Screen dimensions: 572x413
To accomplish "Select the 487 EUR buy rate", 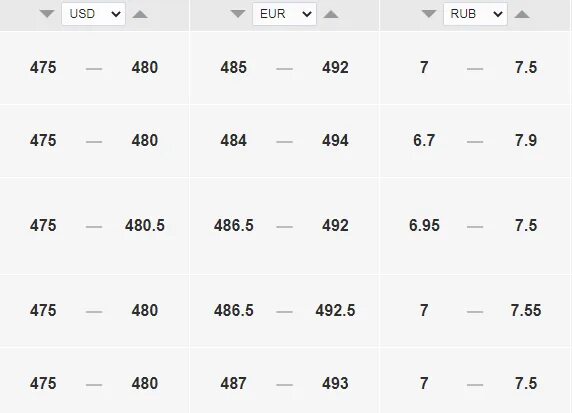I will coord(233,383).
